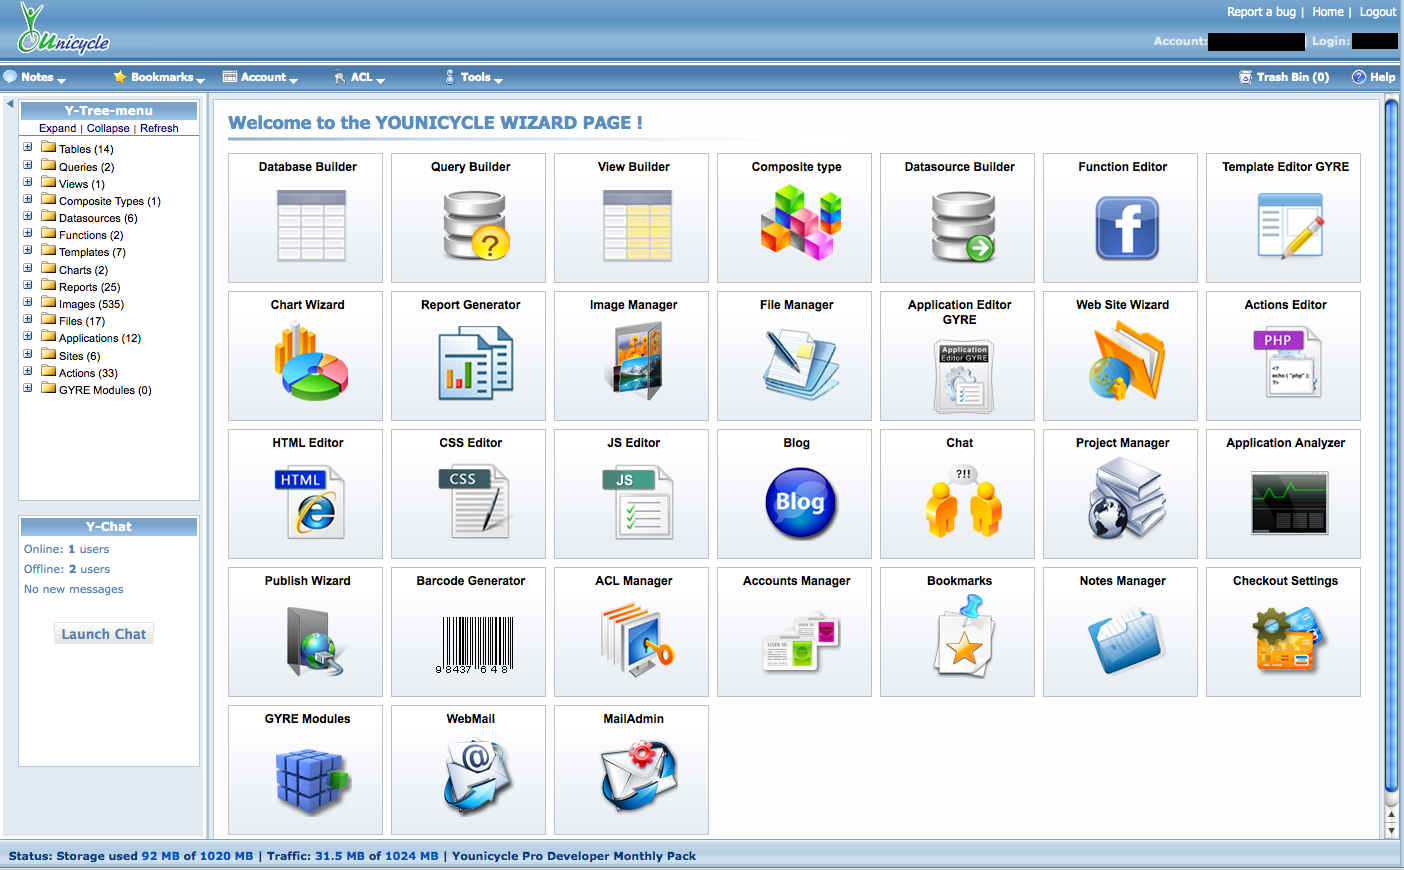Click the Refresh link in Y-Tree-menu

(159, 128)
